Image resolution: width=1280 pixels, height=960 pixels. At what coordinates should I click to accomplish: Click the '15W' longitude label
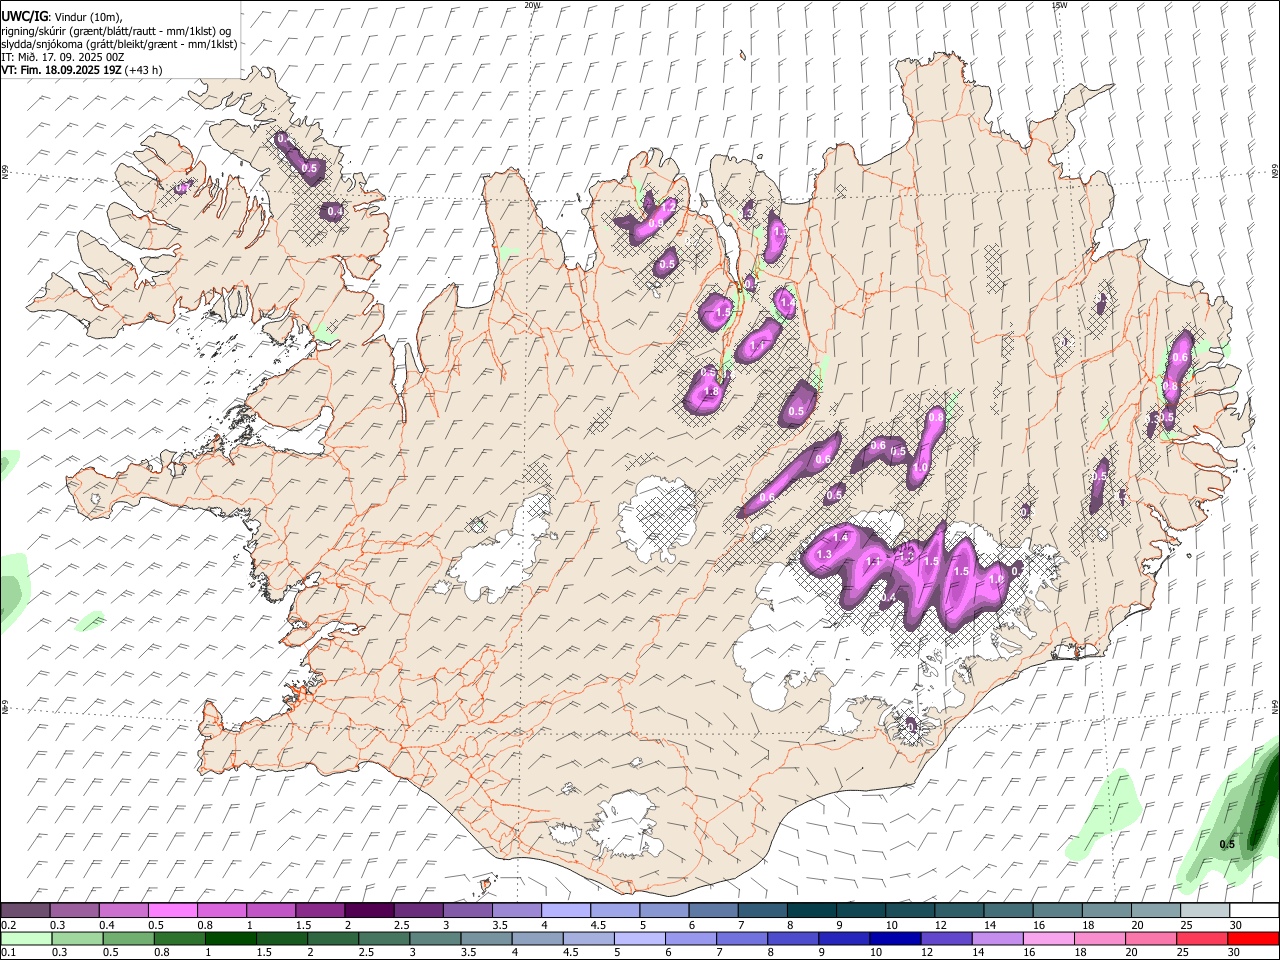coord(1059,5)
